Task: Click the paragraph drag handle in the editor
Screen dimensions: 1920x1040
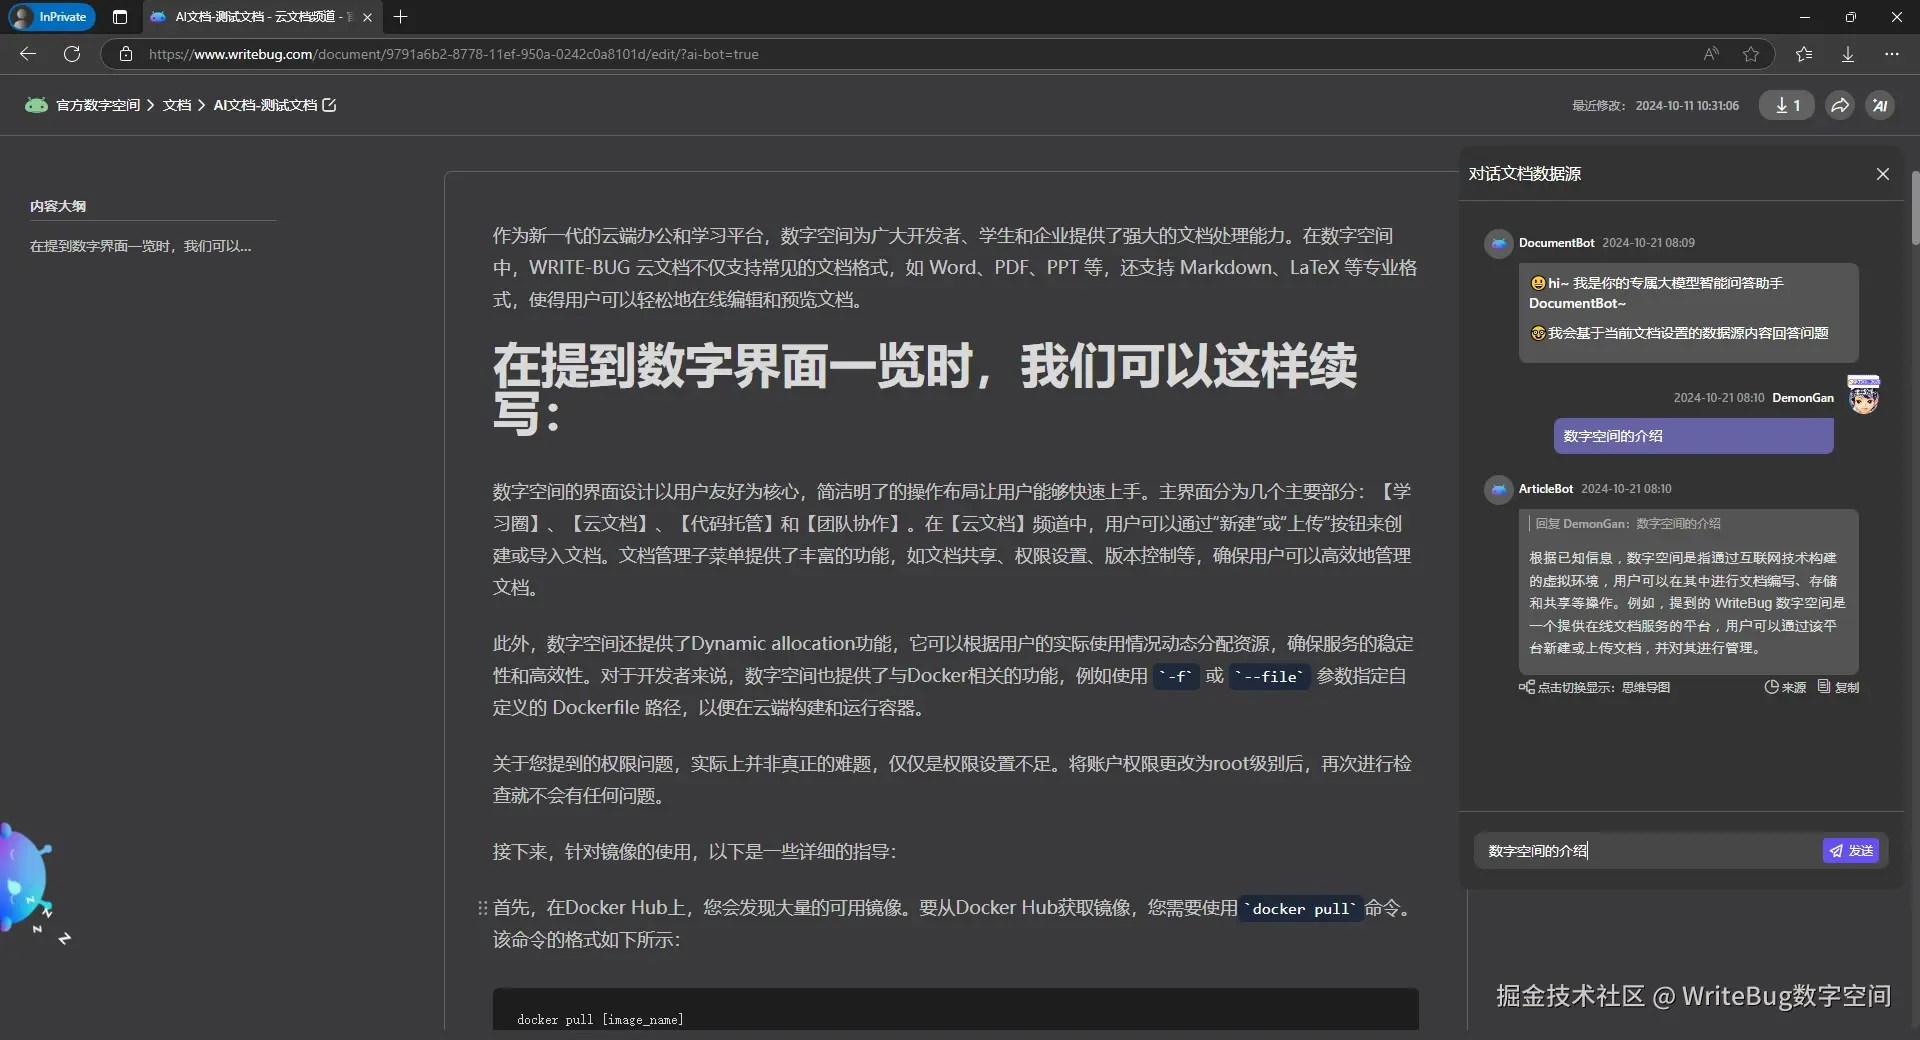Action: coord(481,909)
